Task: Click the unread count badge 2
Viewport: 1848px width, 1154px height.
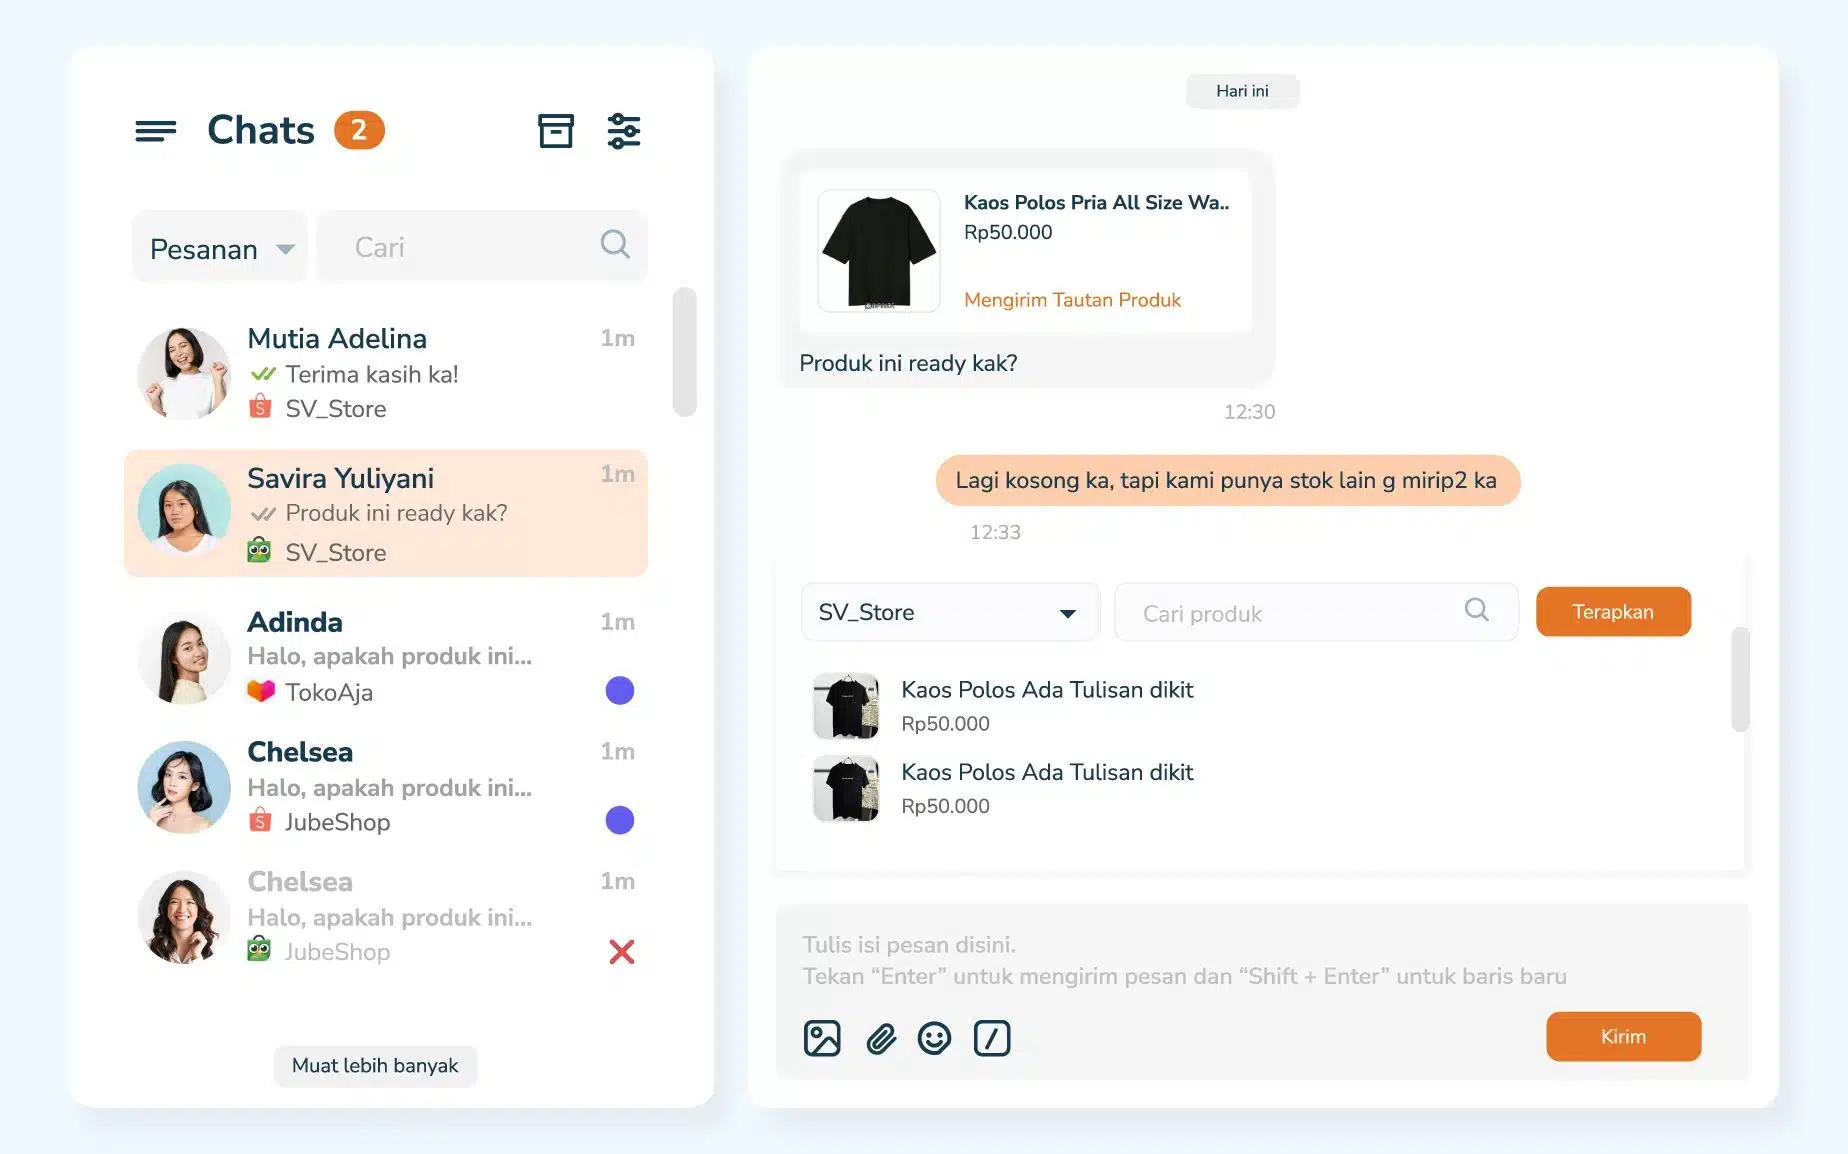Action: [359, 130]
